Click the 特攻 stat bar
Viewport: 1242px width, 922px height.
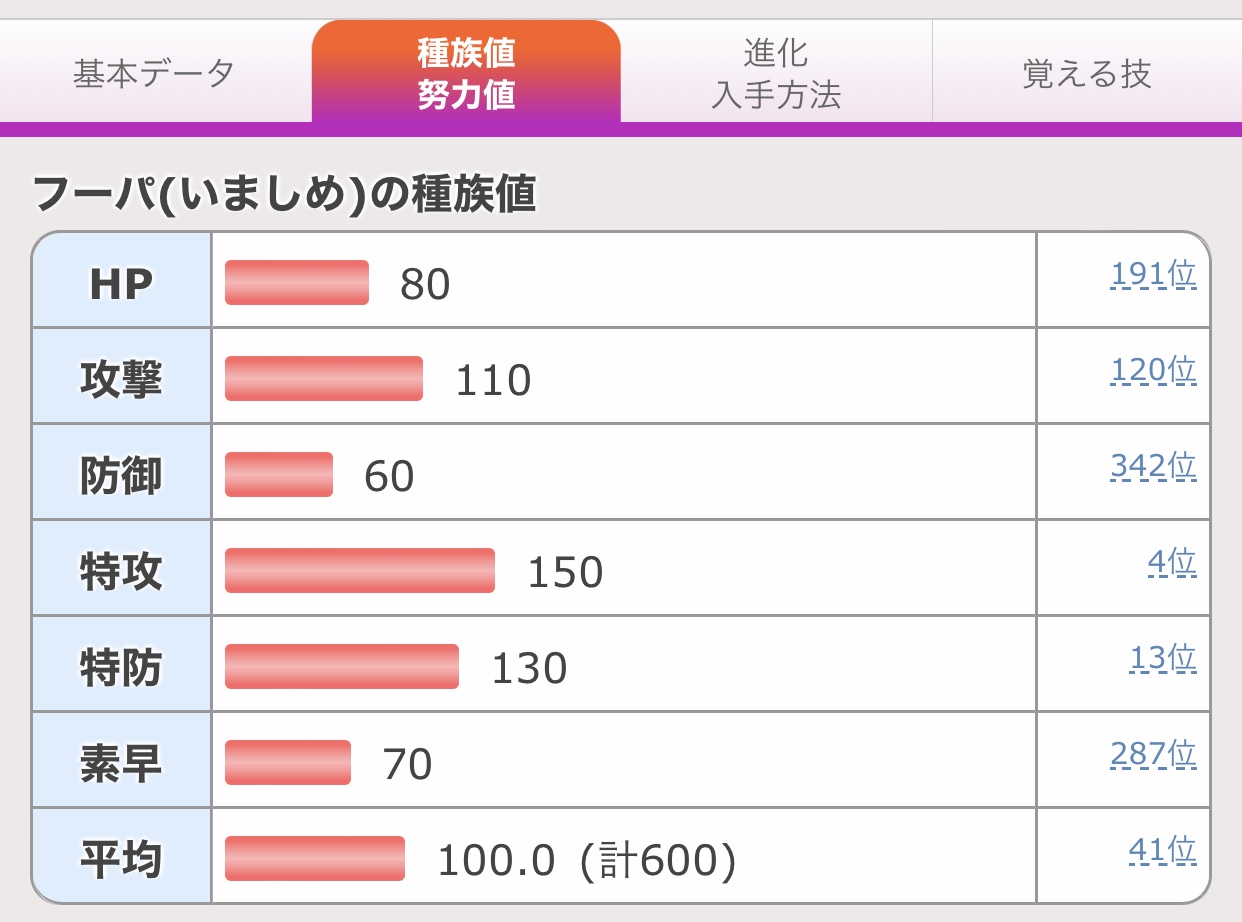pyautogui.click(x=360, y=571)
